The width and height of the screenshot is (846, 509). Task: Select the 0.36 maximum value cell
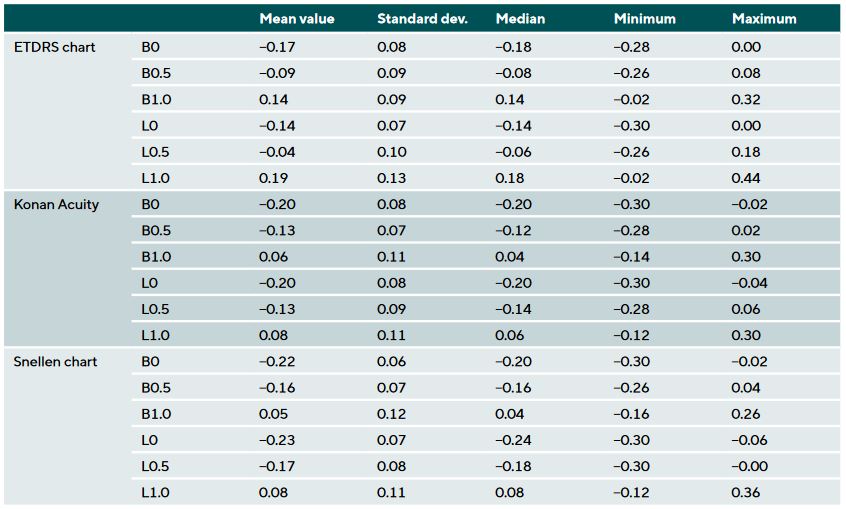746,492
